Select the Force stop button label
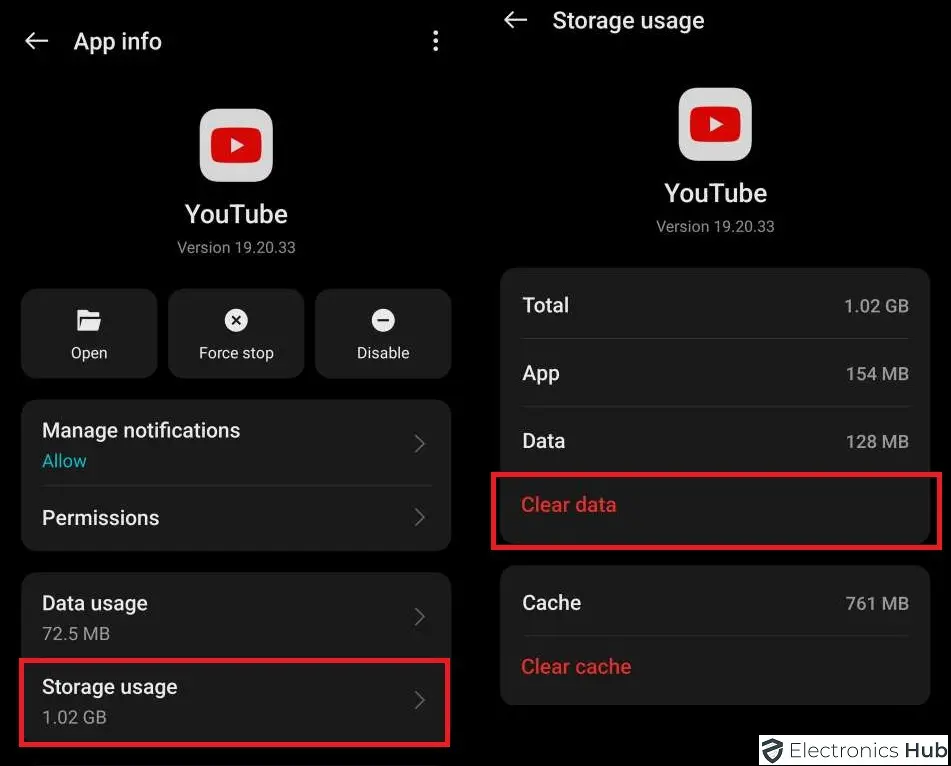 tap(236, 353)
